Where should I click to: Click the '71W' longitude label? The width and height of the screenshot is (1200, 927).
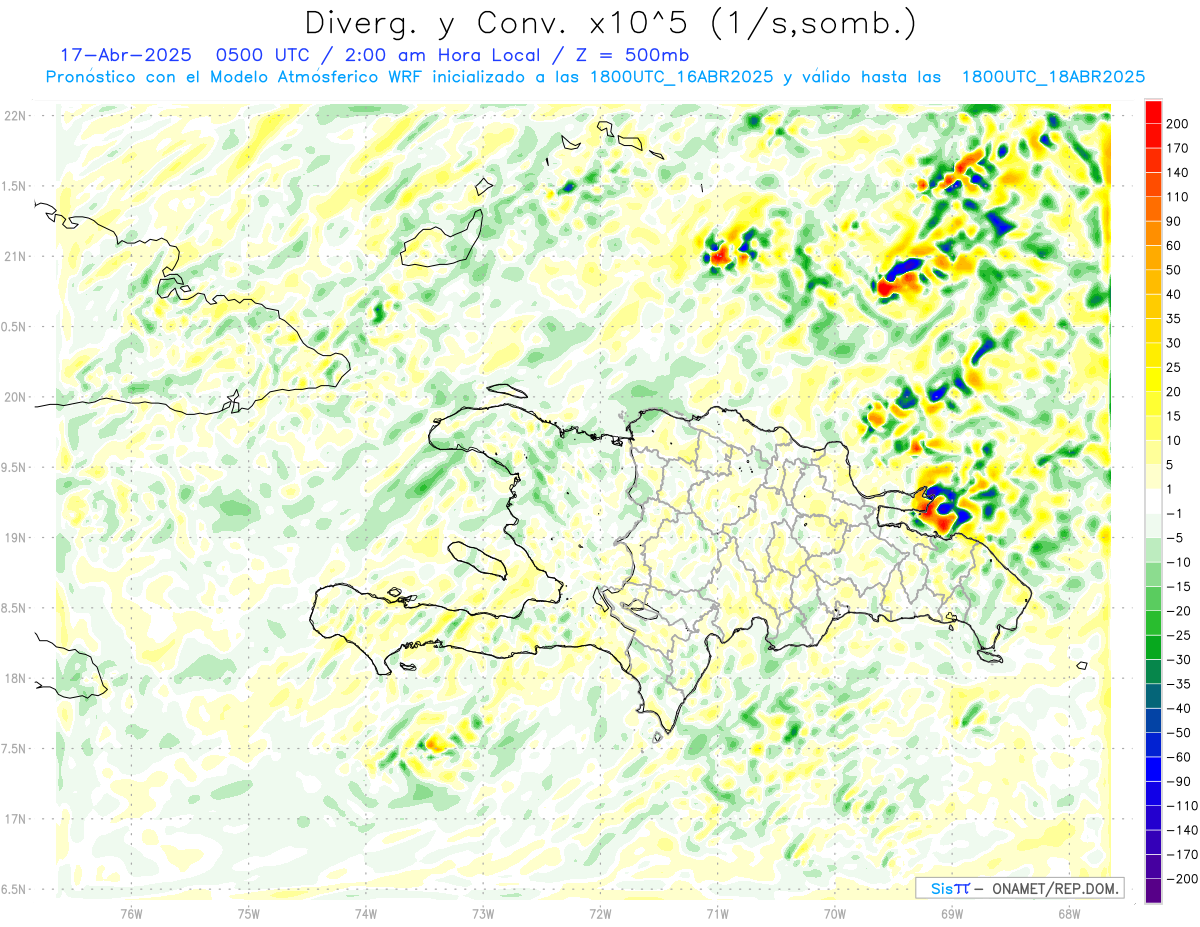click(717, 913)
